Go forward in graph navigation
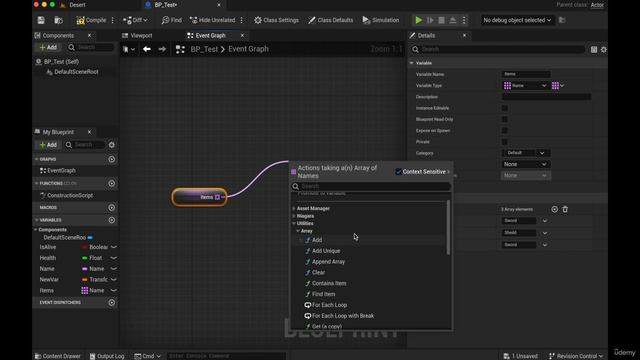 click(162, 49)
